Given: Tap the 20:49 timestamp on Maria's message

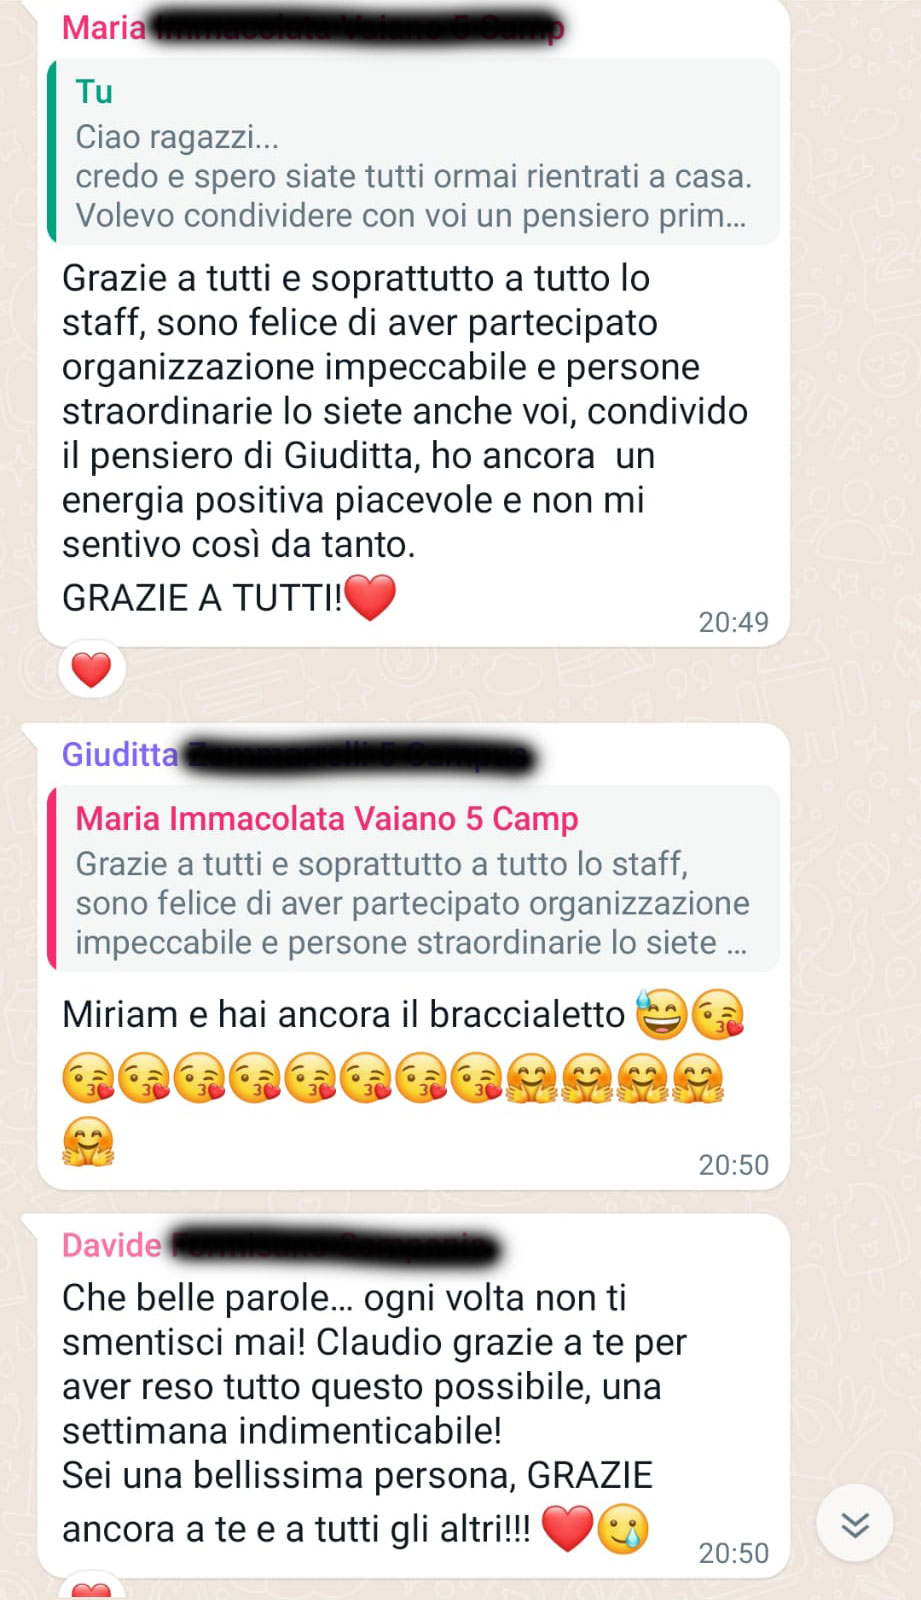Looking at the screenshot, I should point(733,622).
